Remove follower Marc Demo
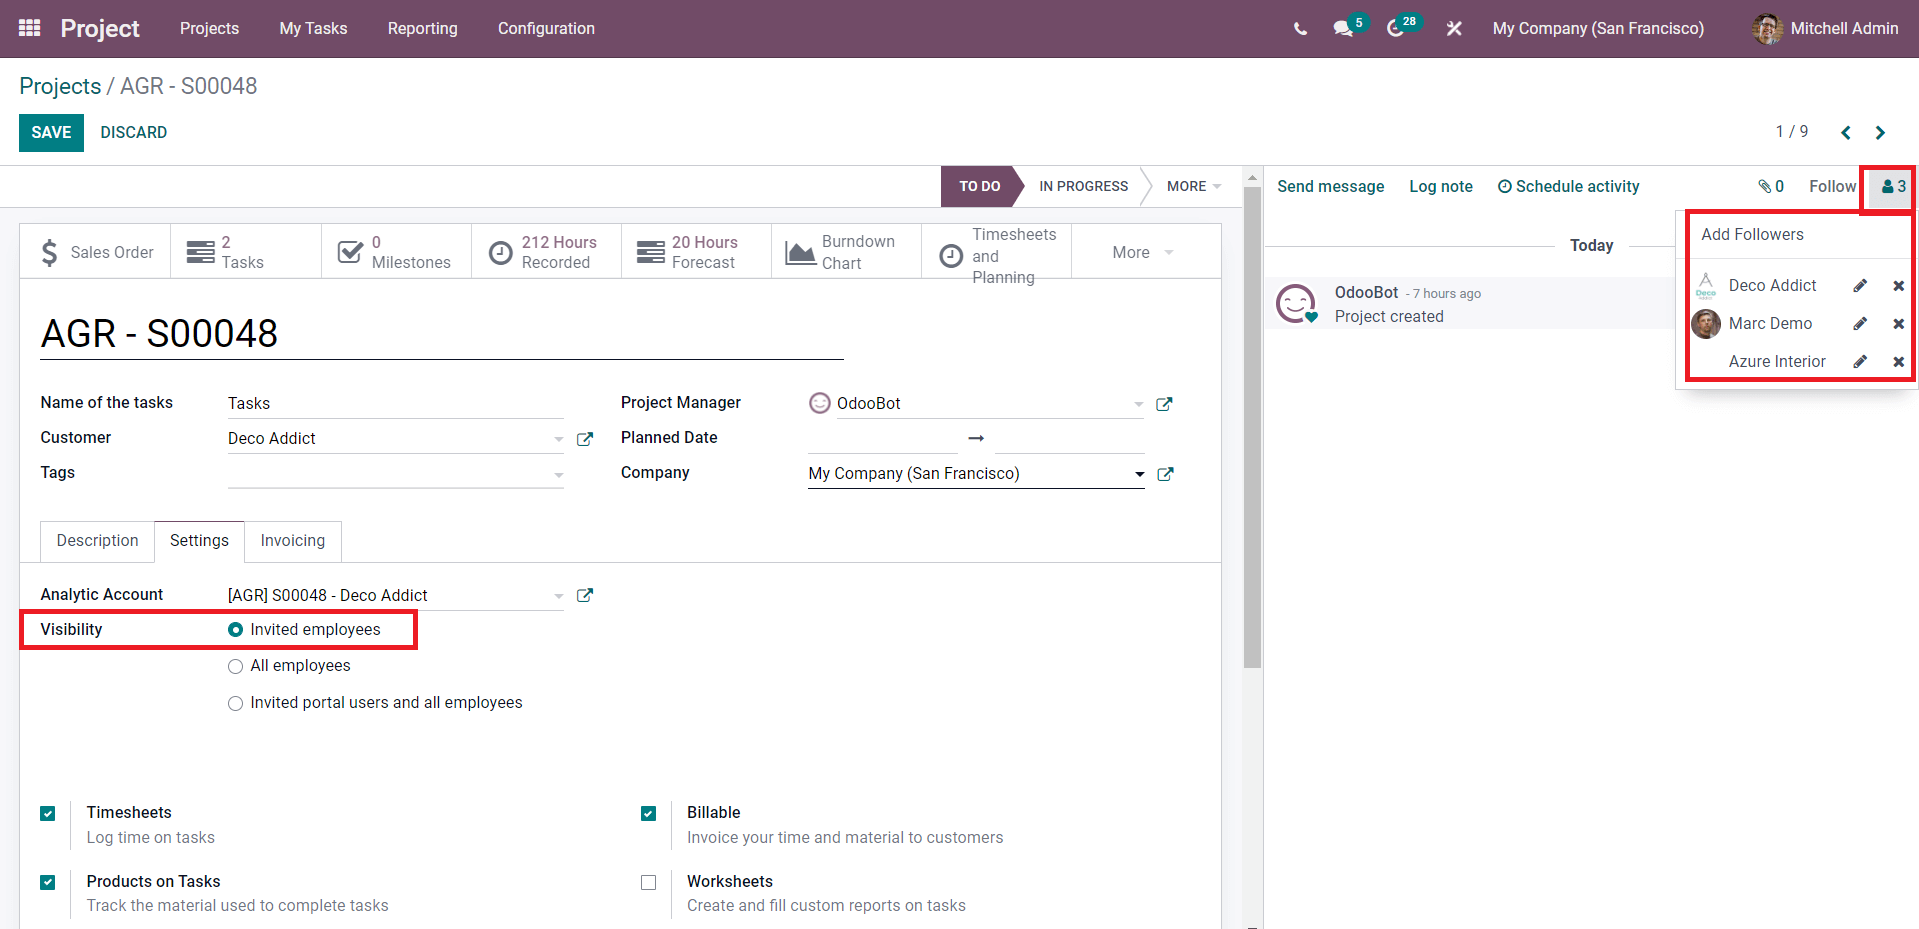 click(1898, 324)
